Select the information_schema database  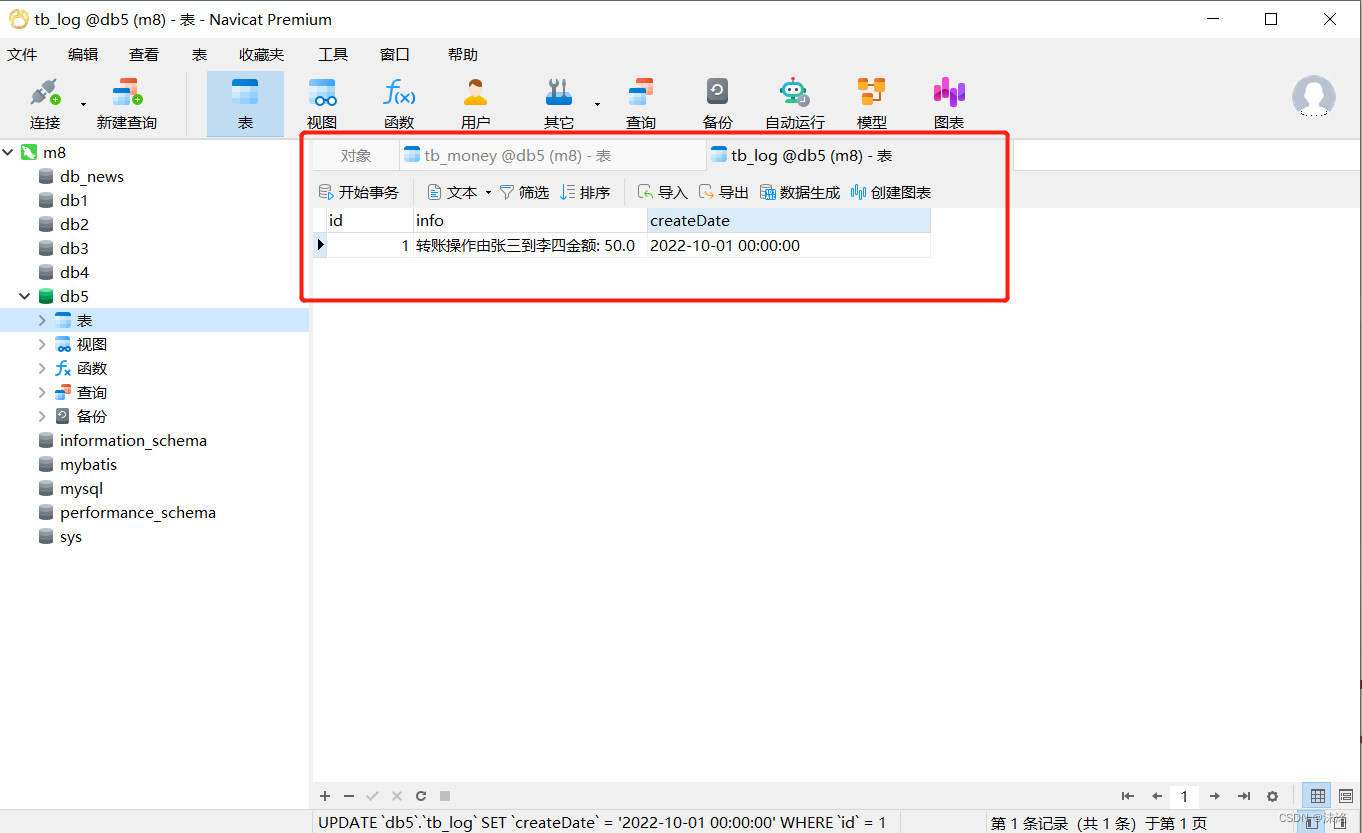point(133,440)
